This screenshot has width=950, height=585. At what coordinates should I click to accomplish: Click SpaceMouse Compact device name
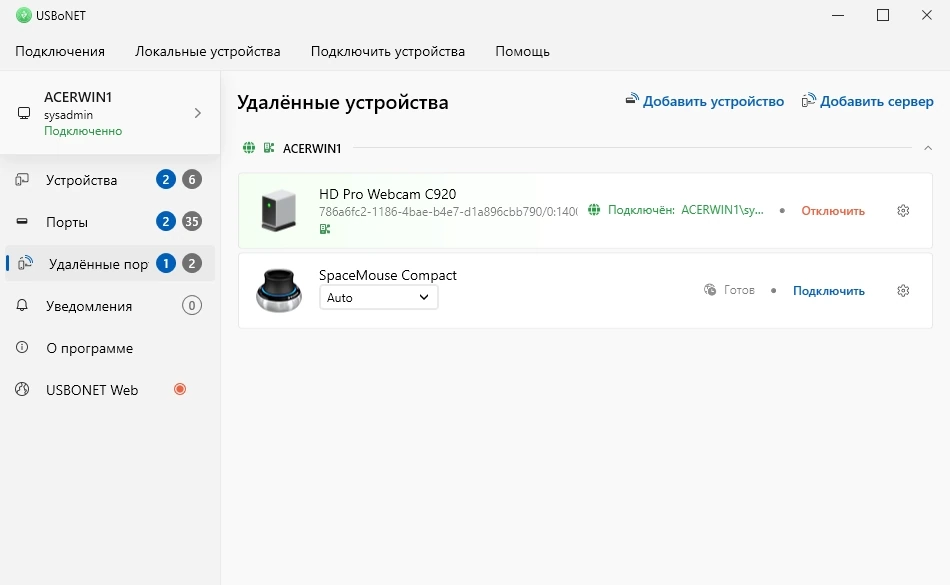coord(388,275)
